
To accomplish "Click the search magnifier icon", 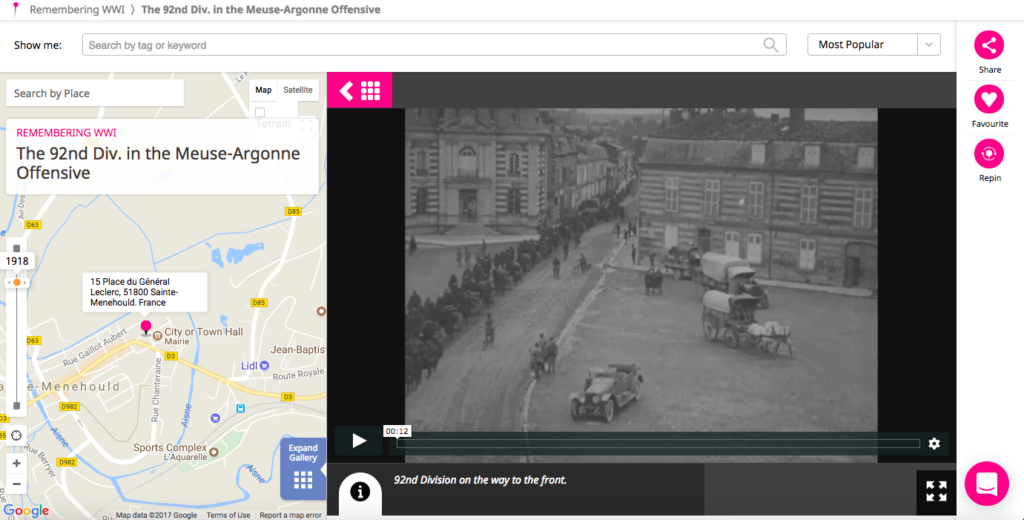I will 771,44.
